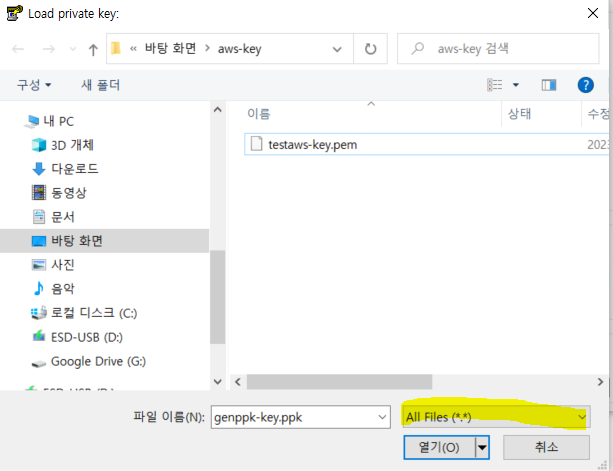Select 로컬 디스크 (C:) drive

point(84,313)
